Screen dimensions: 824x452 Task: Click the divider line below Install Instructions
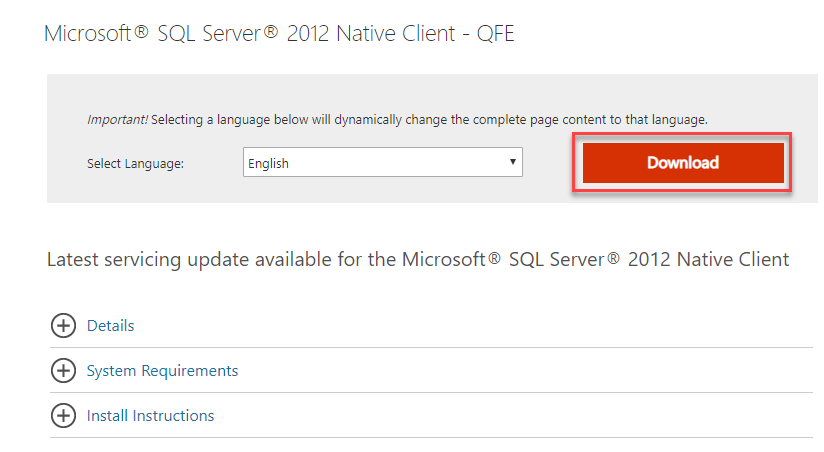(x=430, y=438)
